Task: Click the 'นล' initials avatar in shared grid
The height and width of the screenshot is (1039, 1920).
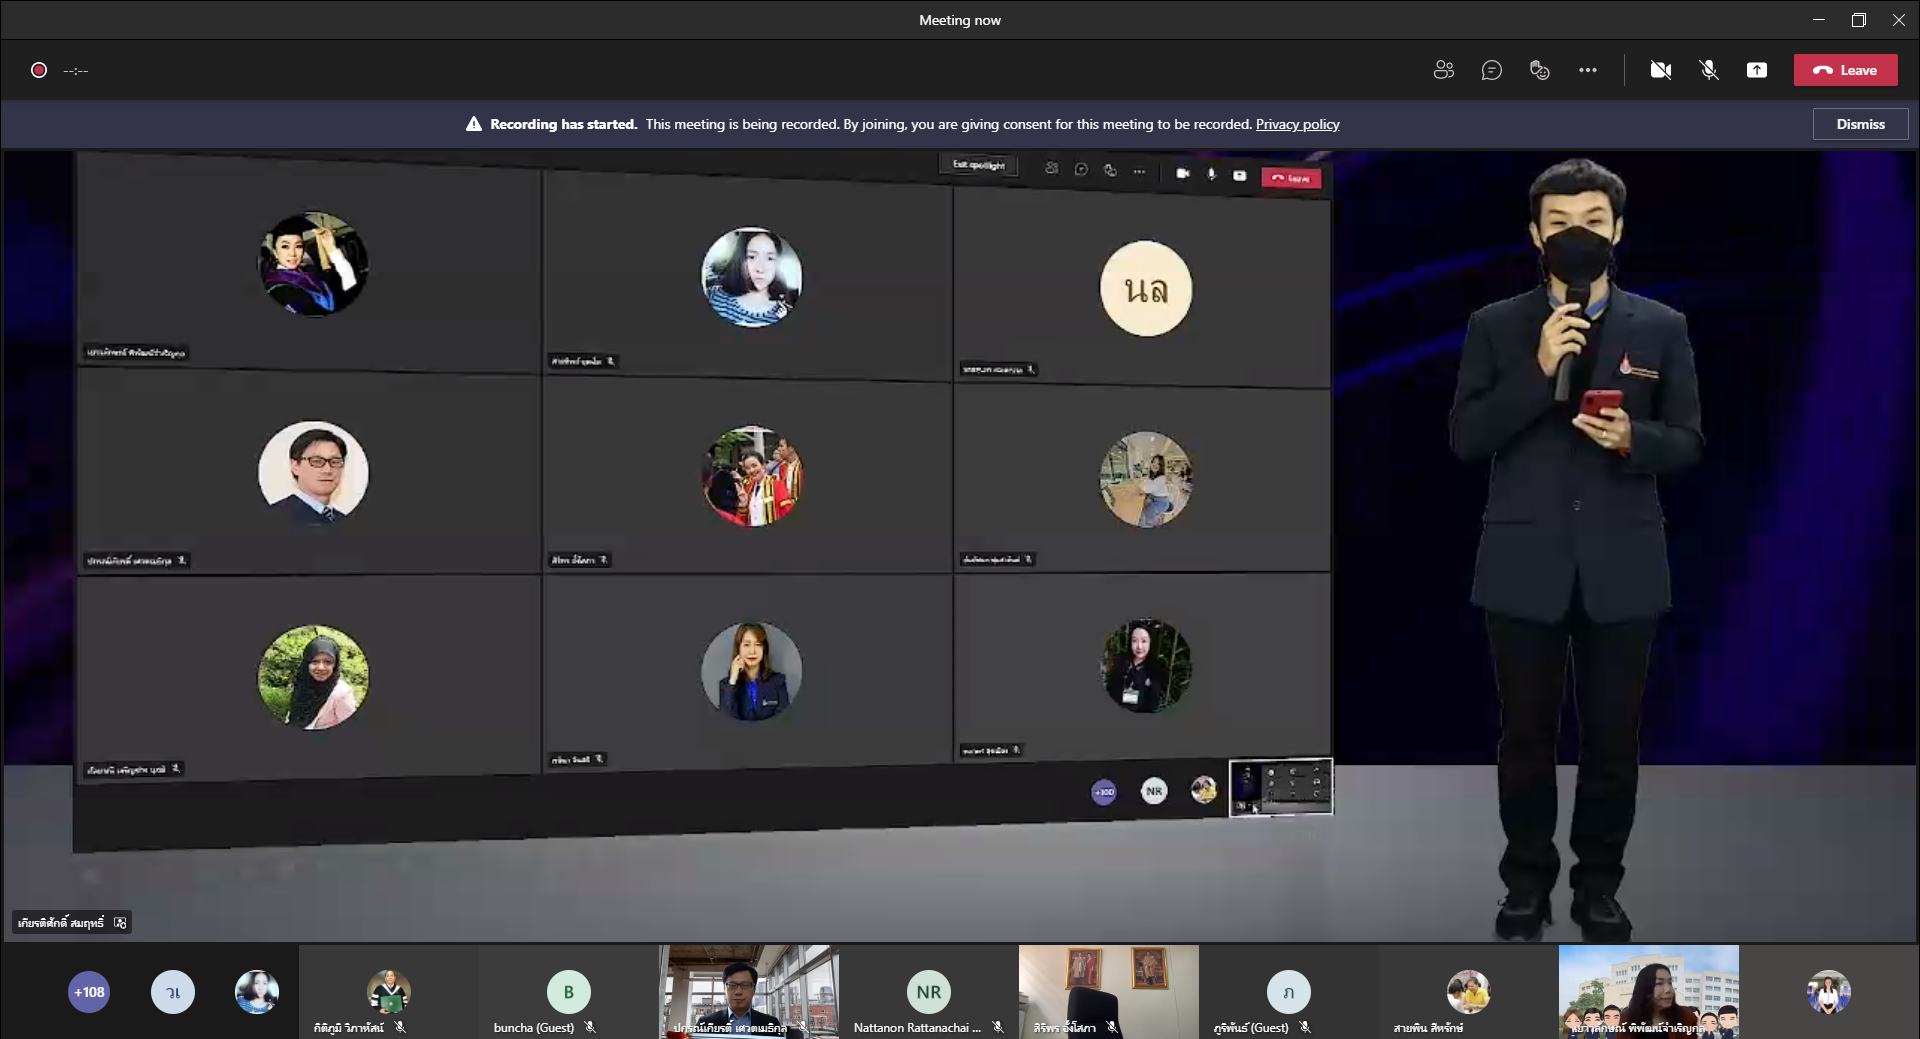Action: click(1146, 289)
